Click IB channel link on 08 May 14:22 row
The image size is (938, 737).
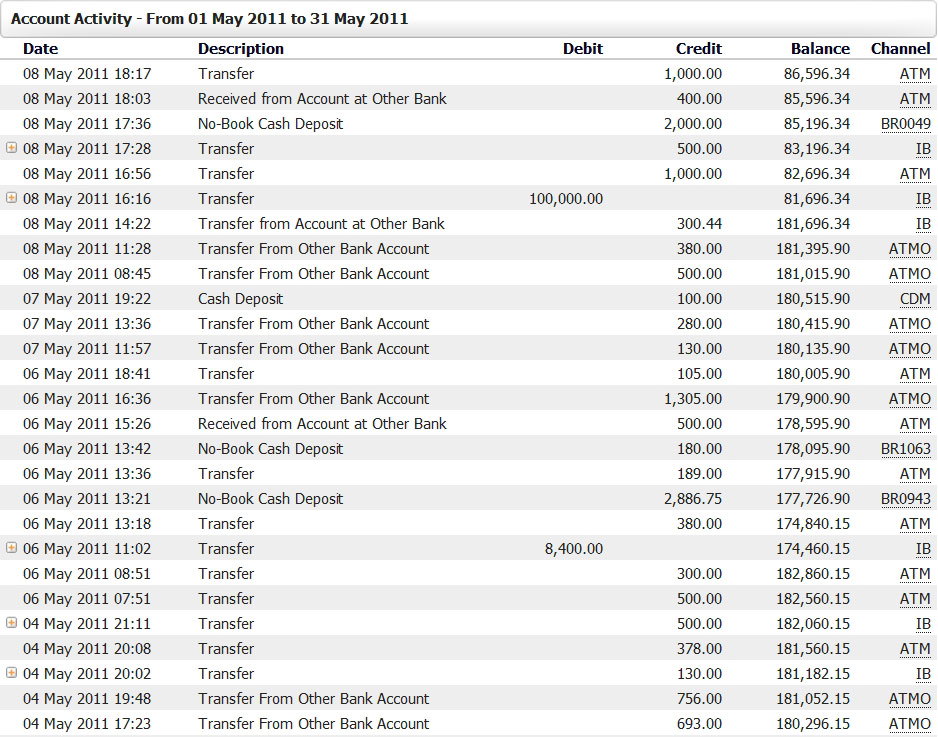923,224
